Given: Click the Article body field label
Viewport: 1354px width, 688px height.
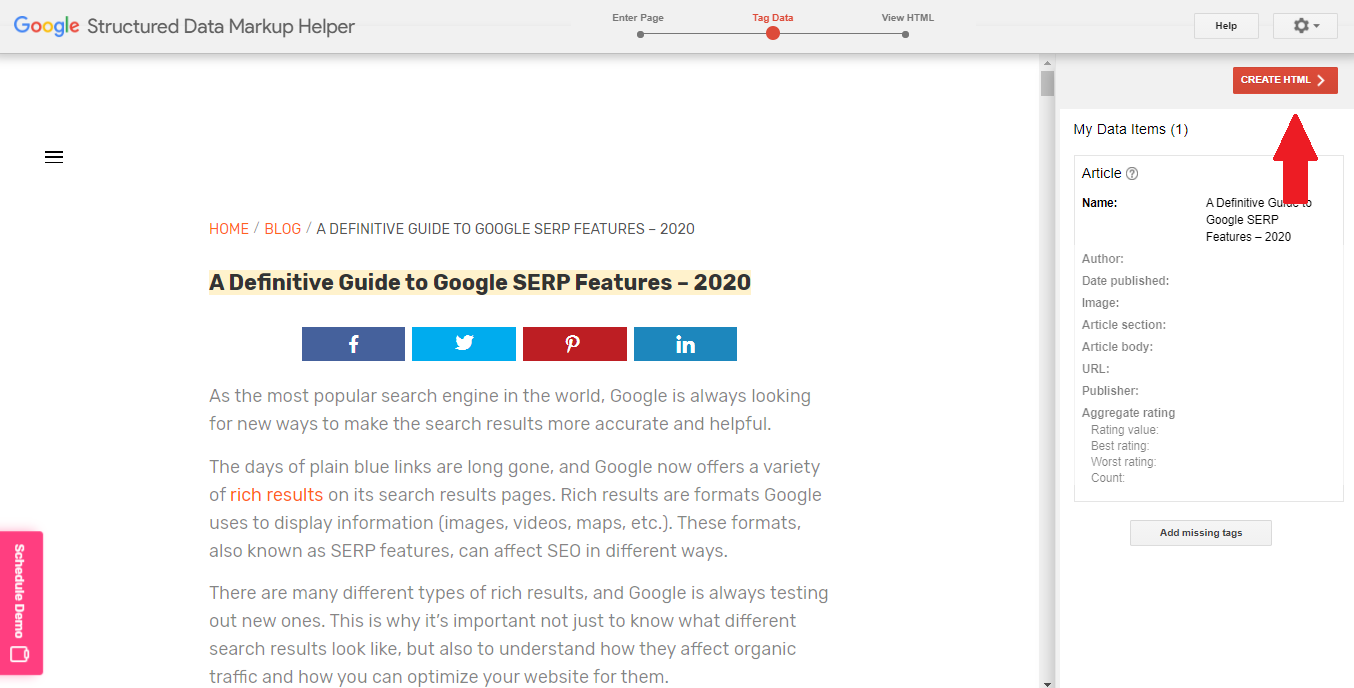Looking at the screenshot, I should (x=1117, y=347).
